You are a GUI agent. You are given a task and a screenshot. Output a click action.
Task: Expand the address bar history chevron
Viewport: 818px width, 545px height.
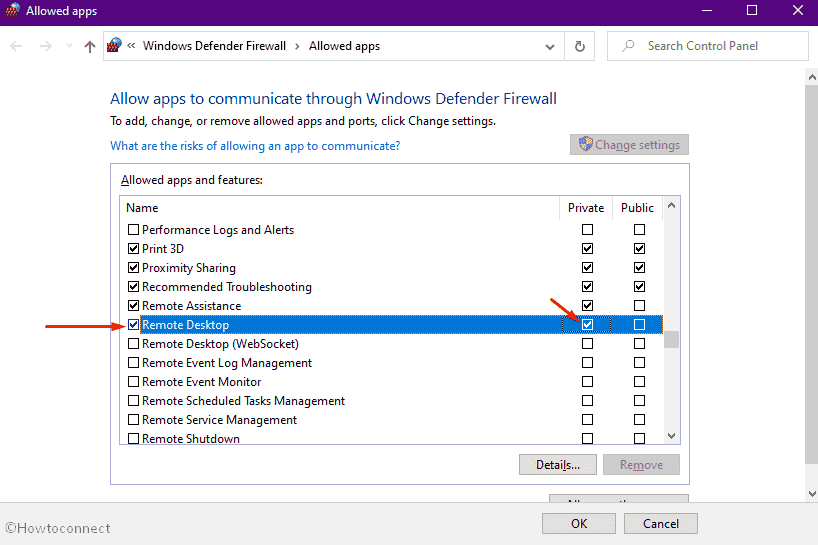[550, 47]
